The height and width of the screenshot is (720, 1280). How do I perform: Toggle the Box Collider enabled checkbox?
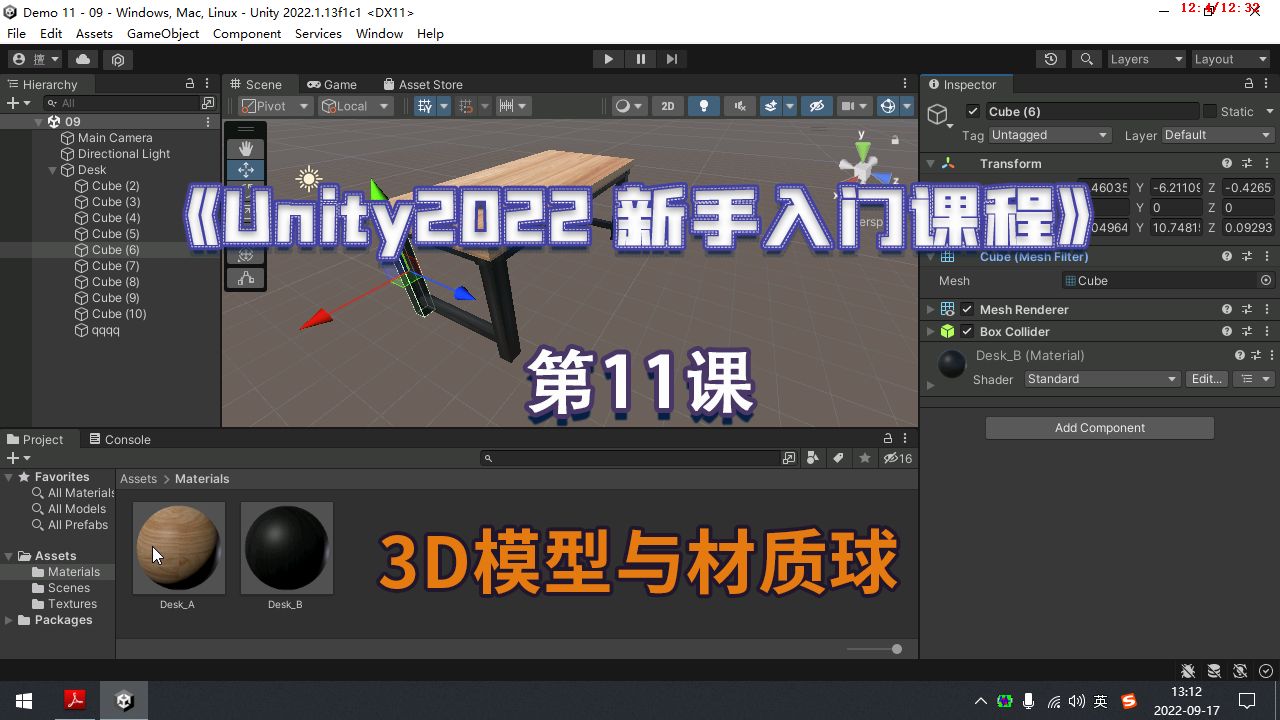(x=967, y=331)
